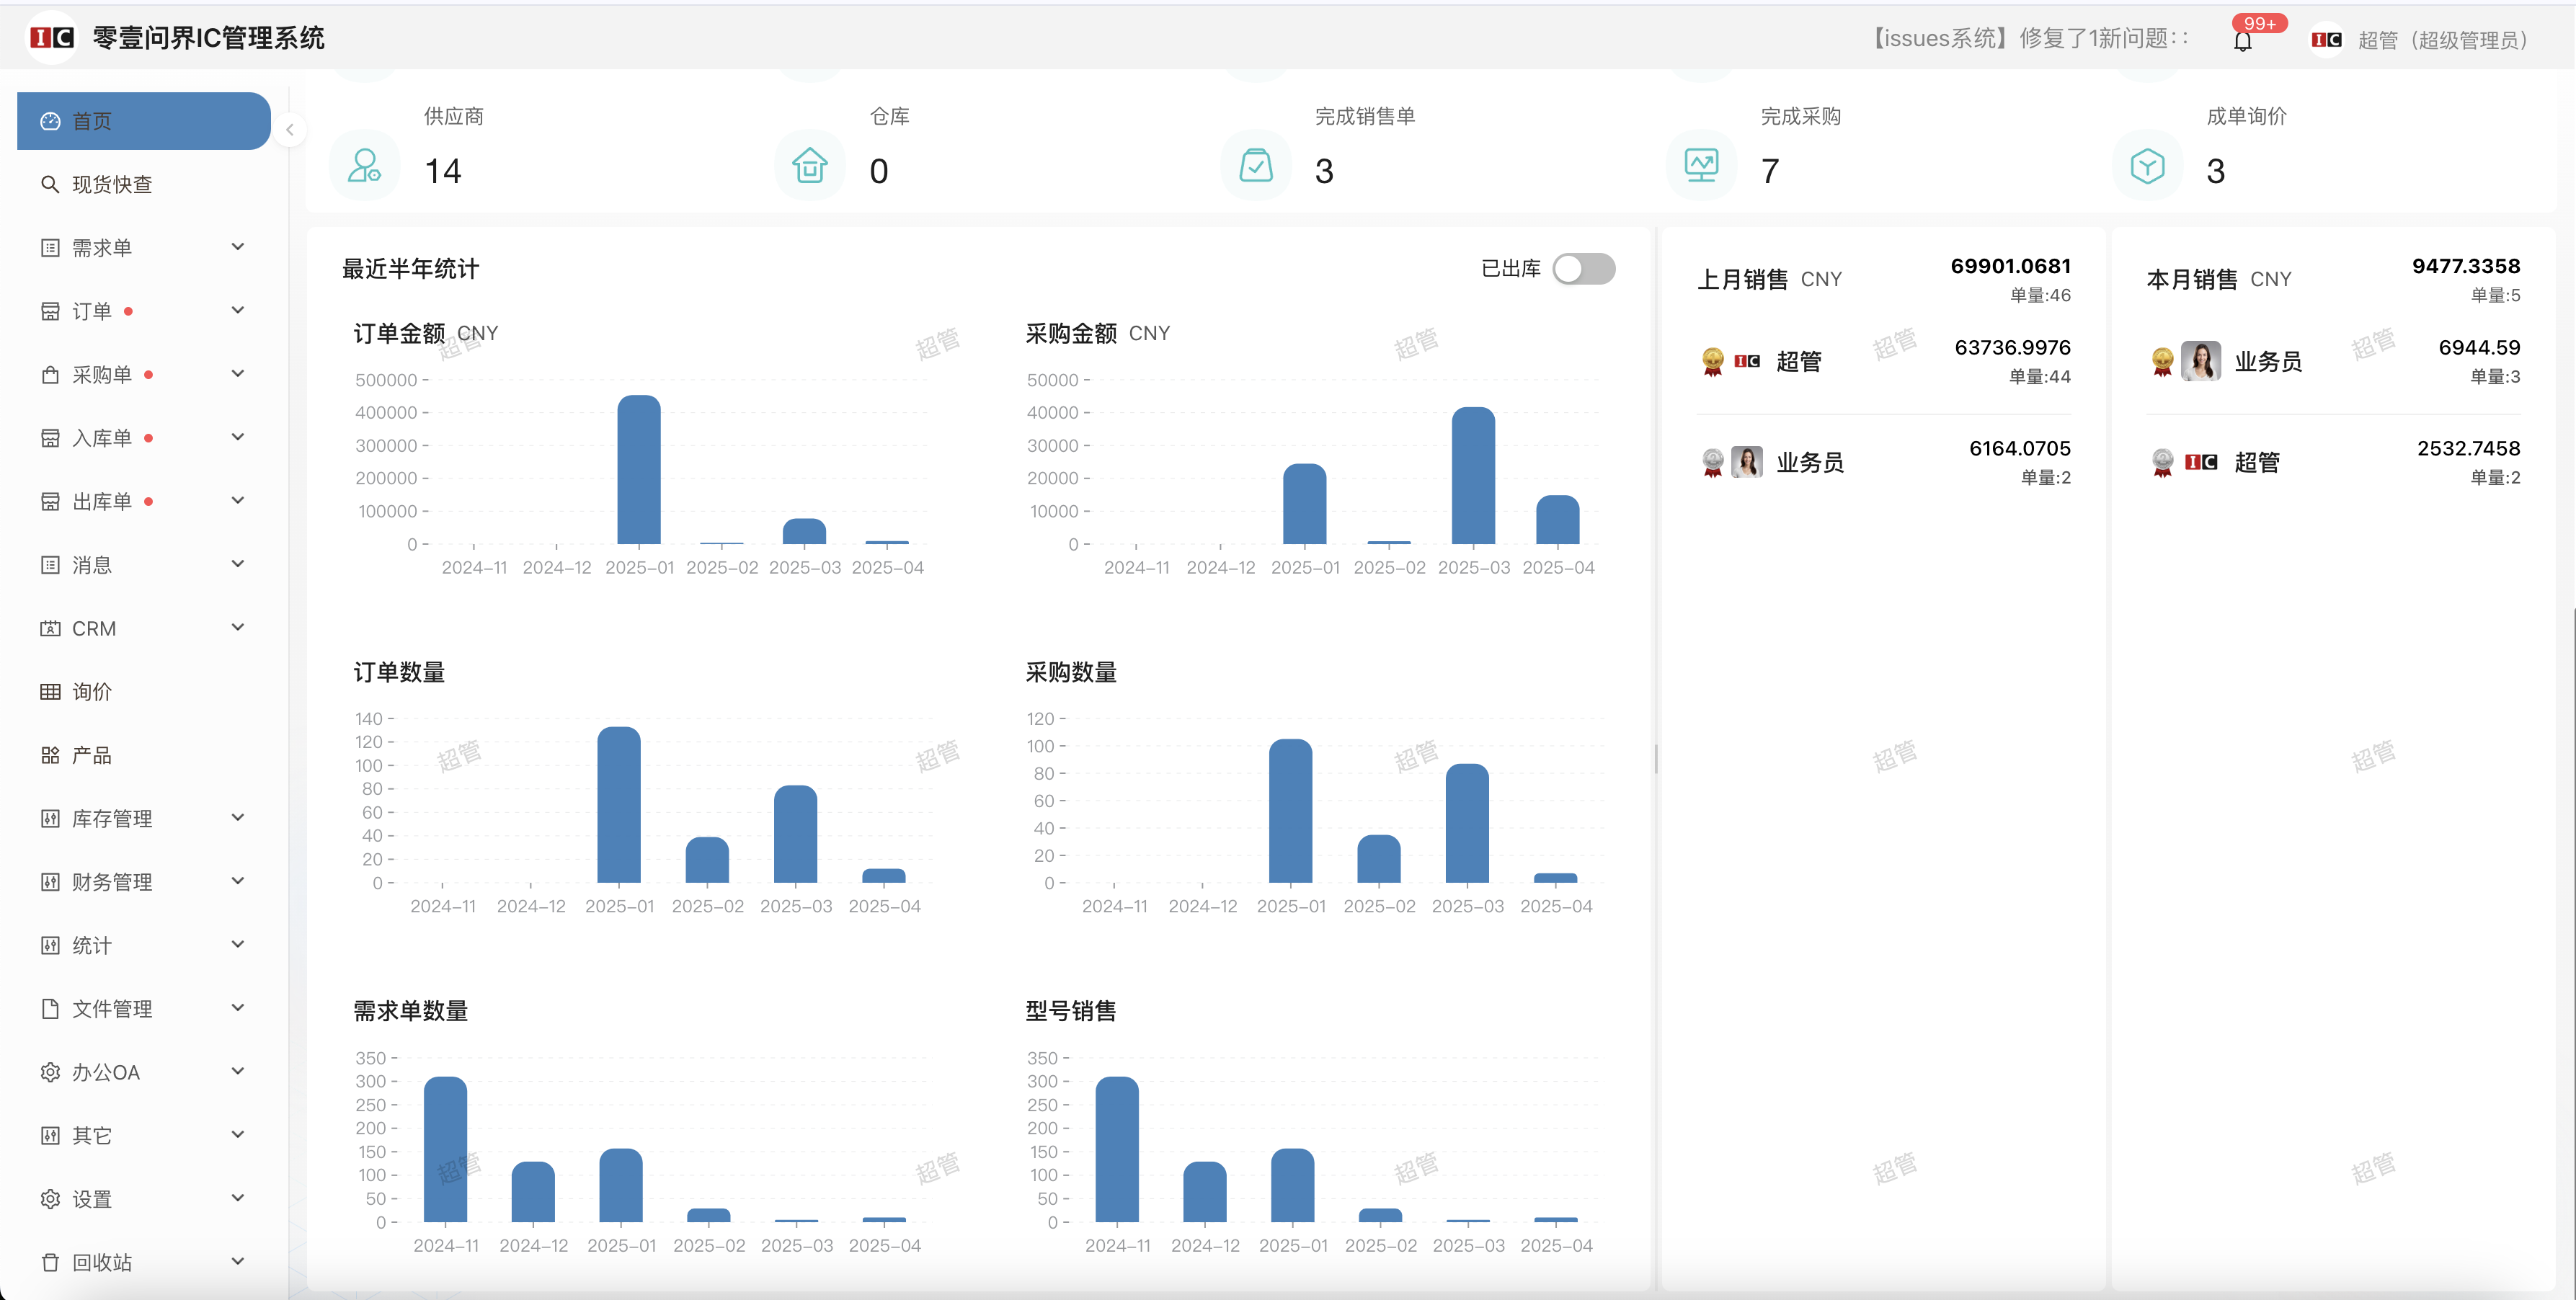Click the completed sales (完成销售单) icon

tap(1256, 166)
